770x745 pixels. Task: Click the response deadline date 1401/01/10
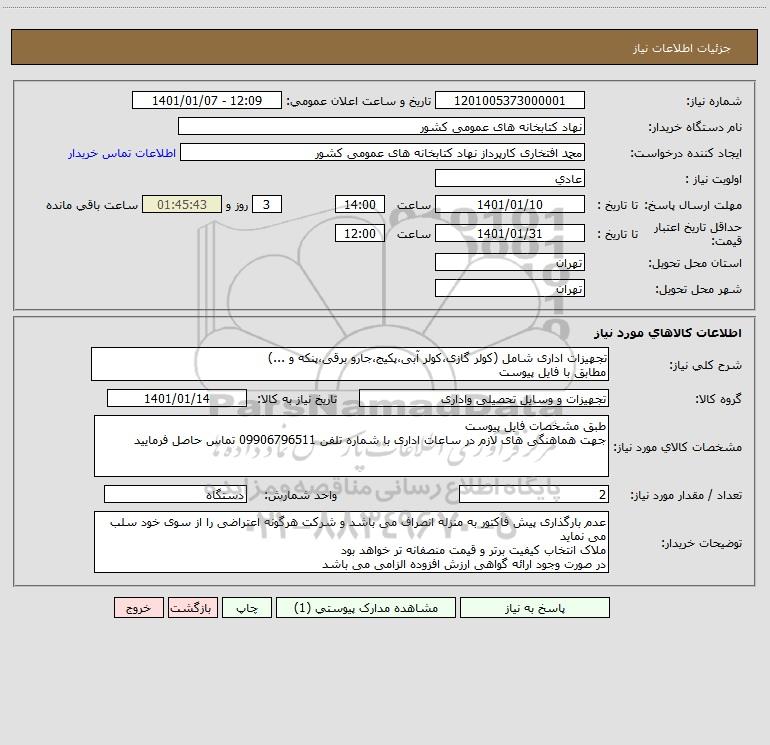[x=510, y=204]
